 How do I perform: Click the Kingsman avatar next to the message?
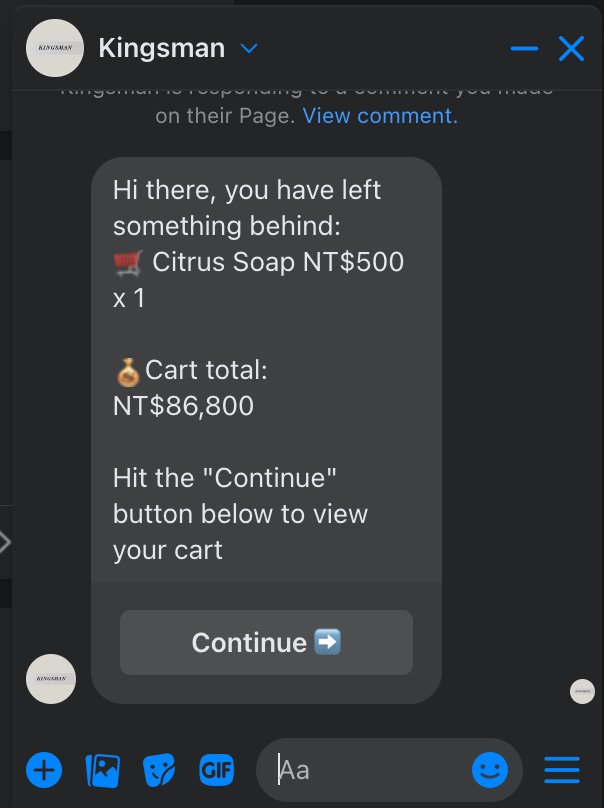point(51,679)
